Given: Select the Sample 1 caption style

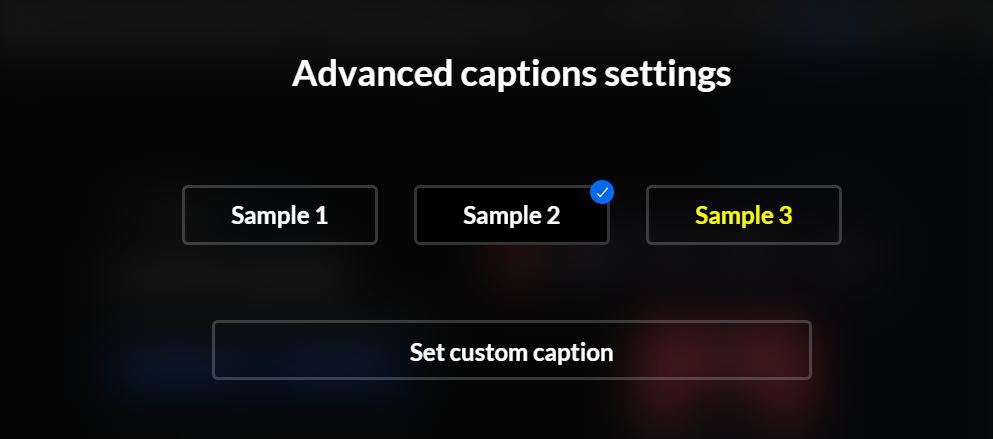Looking at the screenshot, I should pos(280,215).
